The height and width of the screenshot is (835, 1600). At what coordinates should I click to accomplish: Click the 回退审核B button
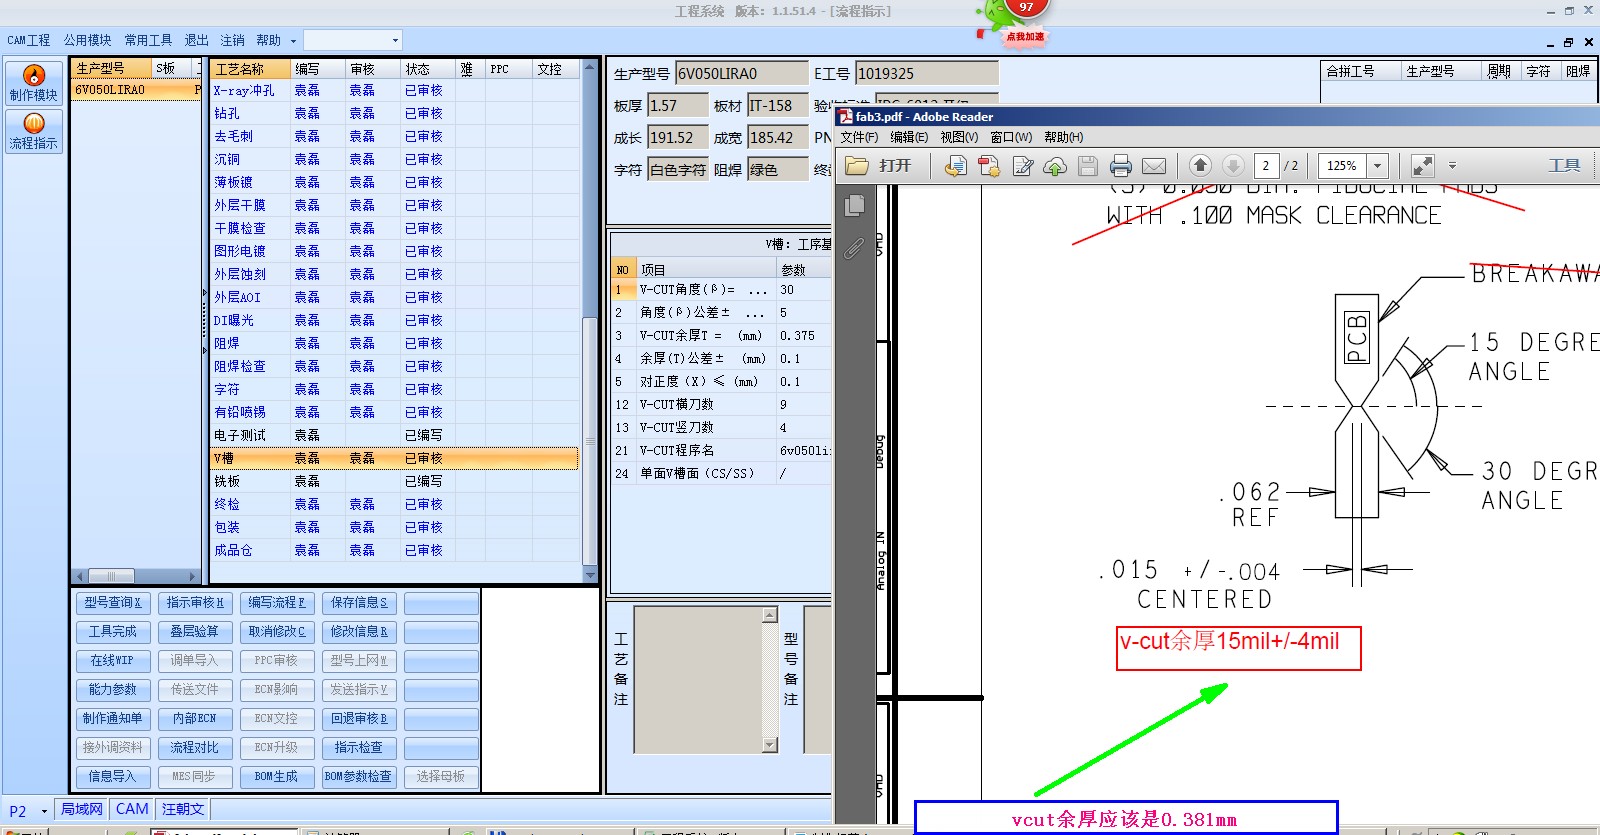pos(359,719)
